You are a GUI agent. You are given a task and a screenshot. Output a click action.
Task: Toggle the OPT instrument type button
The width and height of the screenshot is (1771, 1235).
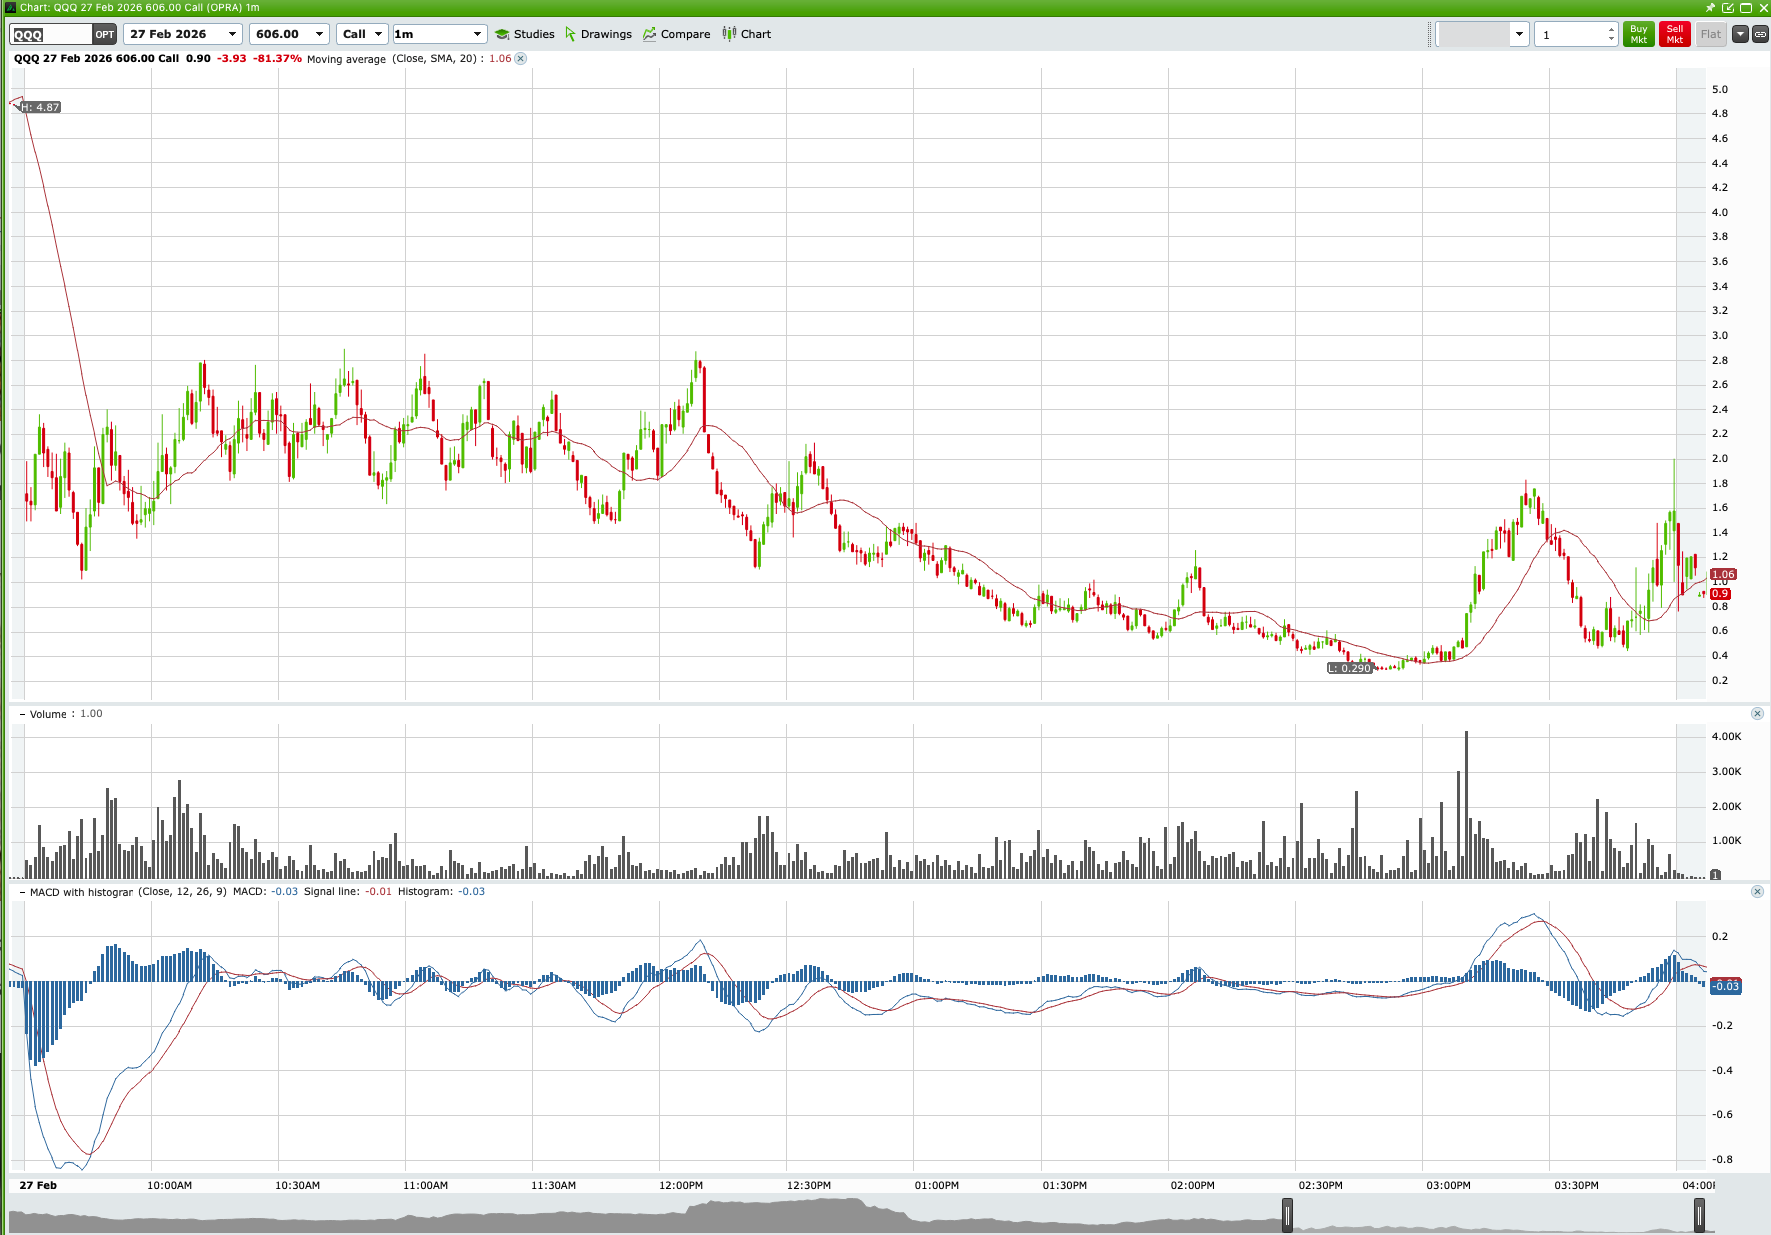pos(105,34)
